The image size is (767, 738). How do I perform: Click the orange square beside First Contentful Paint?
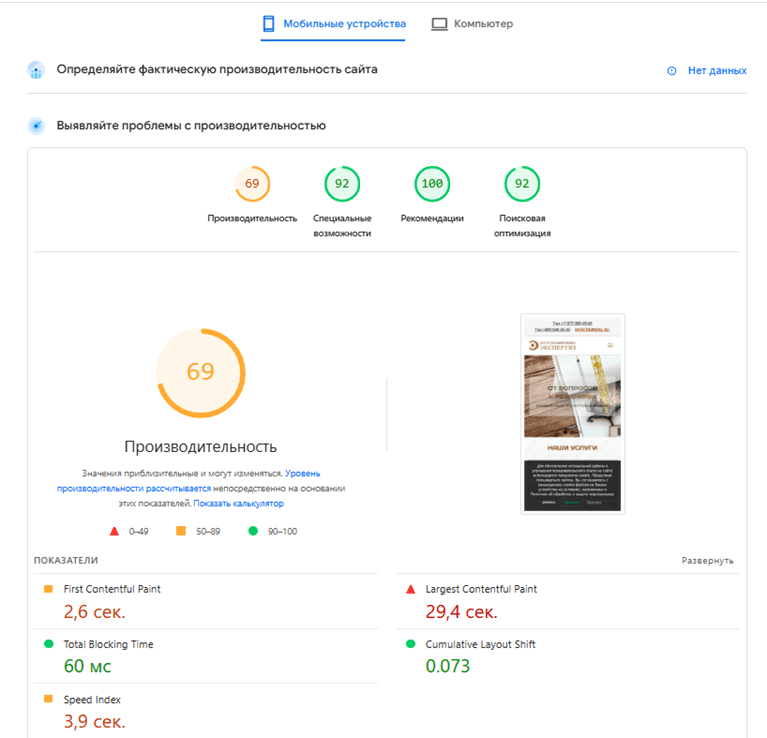point(48,589)
